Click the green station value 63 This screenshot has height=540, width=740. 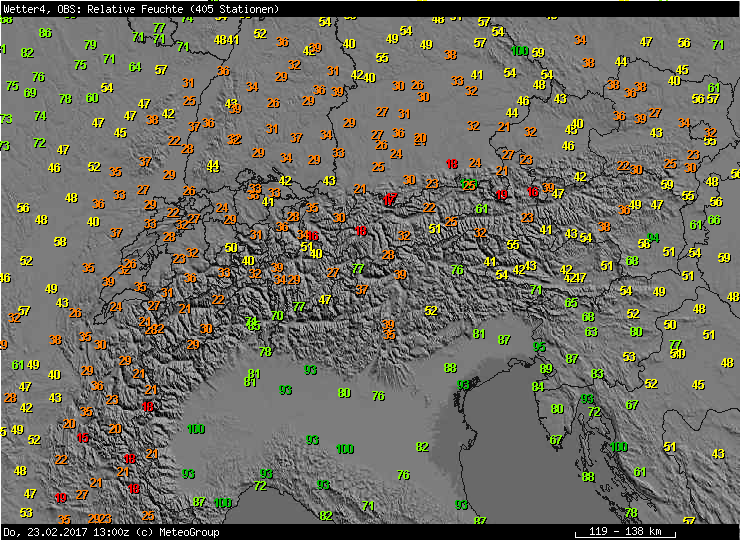click(591, 332)
